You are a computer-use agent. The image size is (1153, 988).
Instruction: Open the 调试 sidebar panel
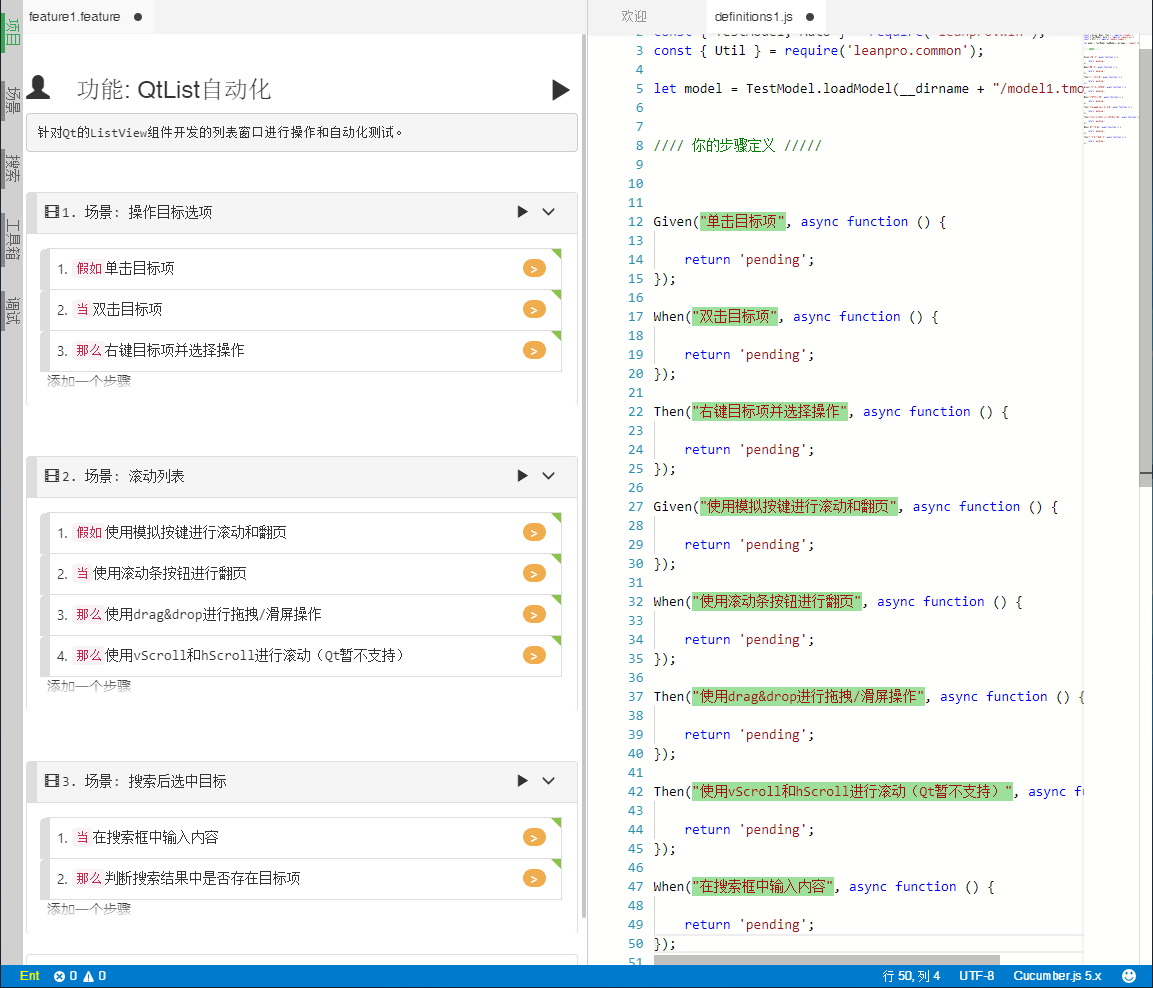[x=12, y=312]
